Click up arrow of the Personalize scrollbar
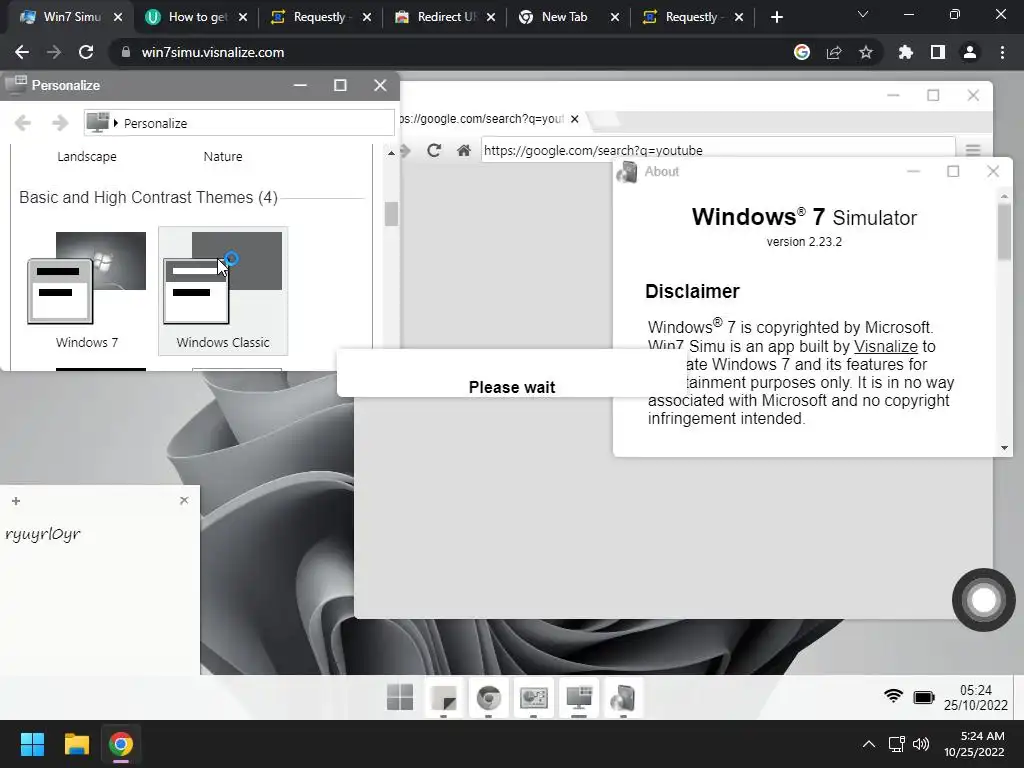 [x=391, y=153]
